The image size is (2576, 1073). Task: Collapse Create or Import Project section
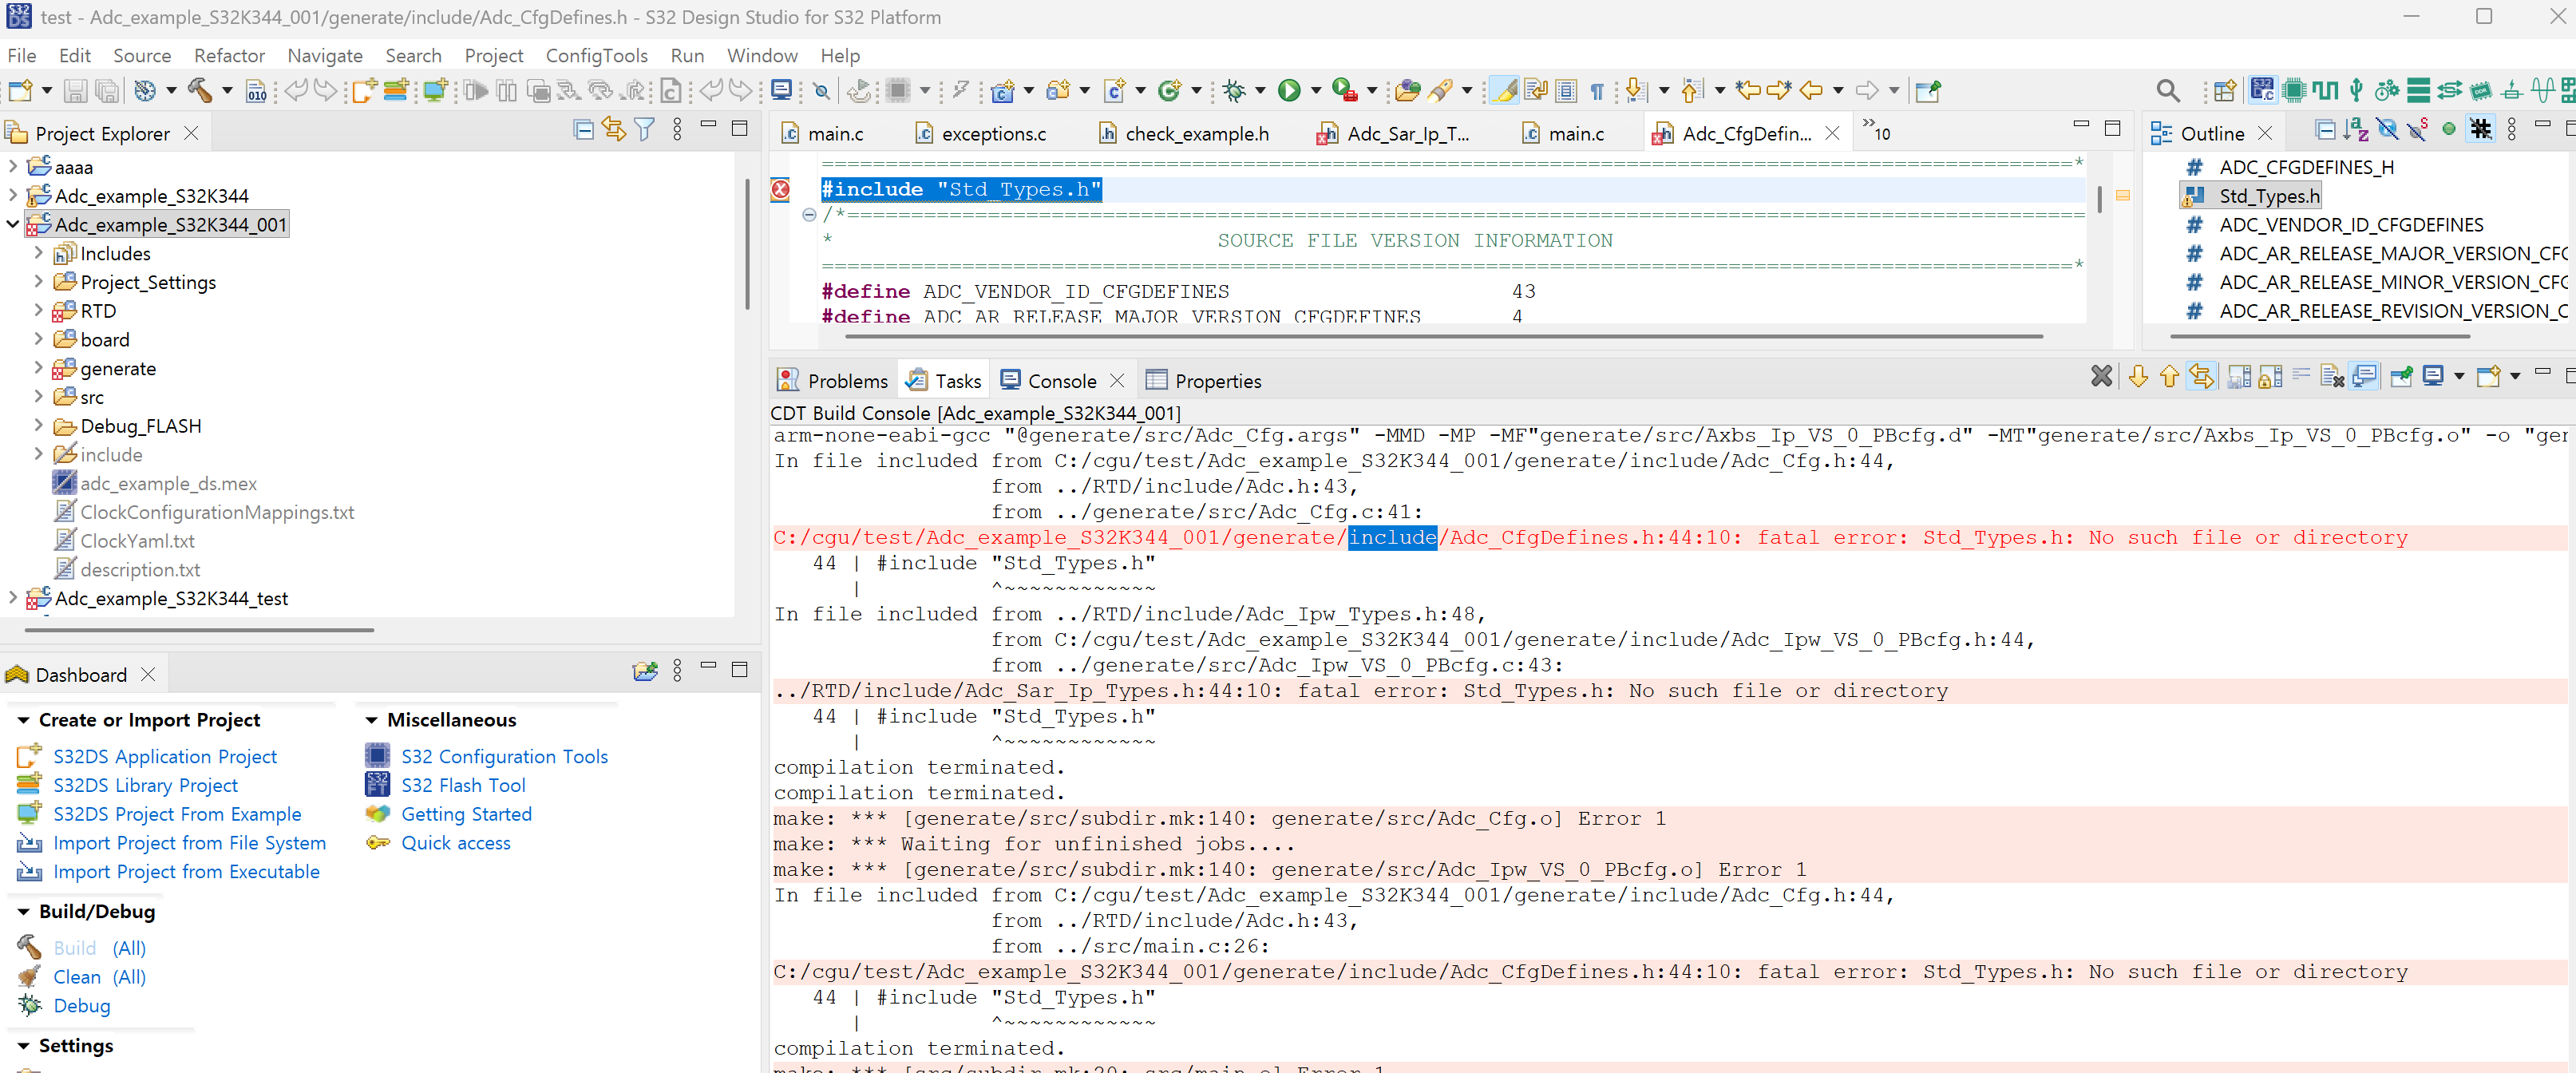coord(23,720)
